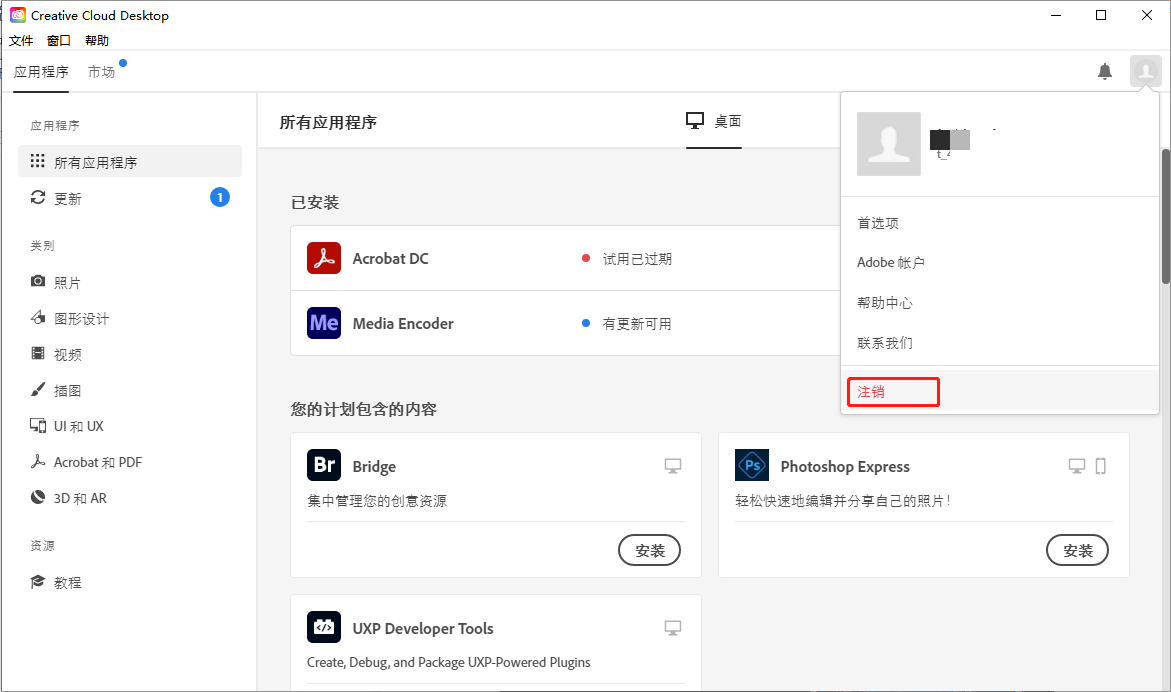This screenshot has height=692, width=1171.
Task: Open the 文件 menu
Action: [21, 40]
